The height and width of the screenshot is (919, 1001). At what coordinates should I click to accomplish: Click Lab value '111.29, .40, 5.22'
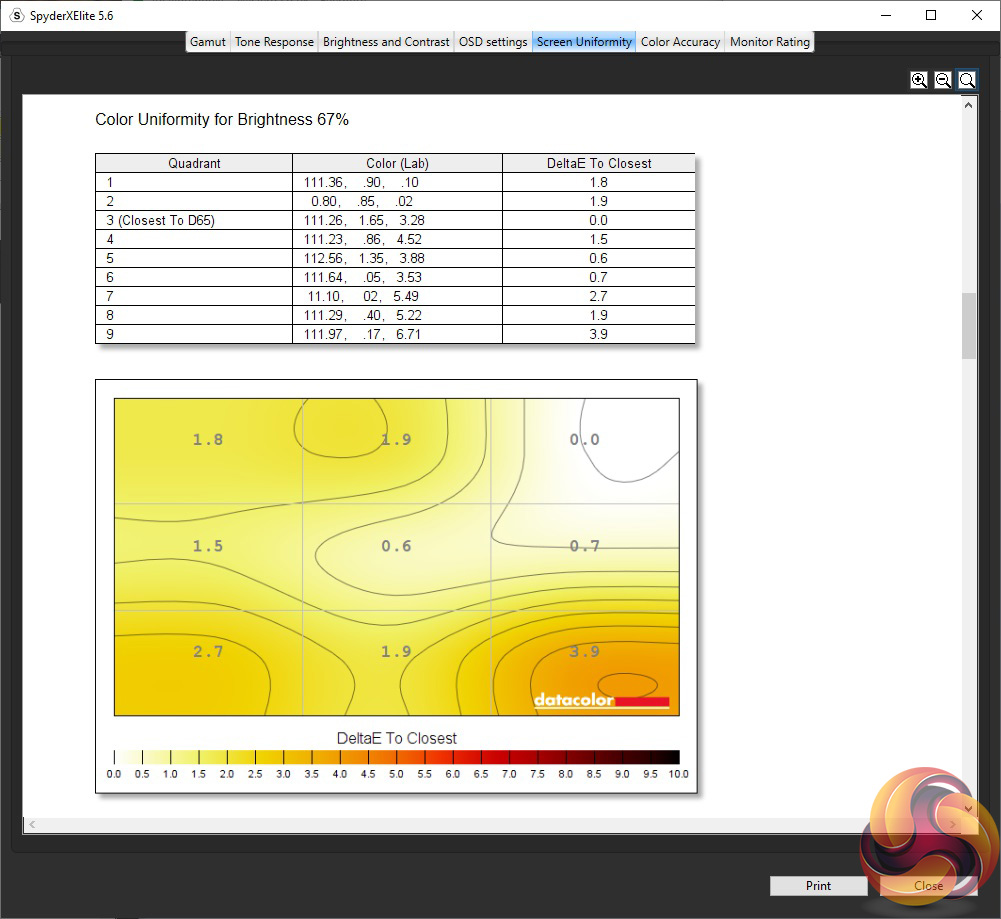tap(363, 315)
